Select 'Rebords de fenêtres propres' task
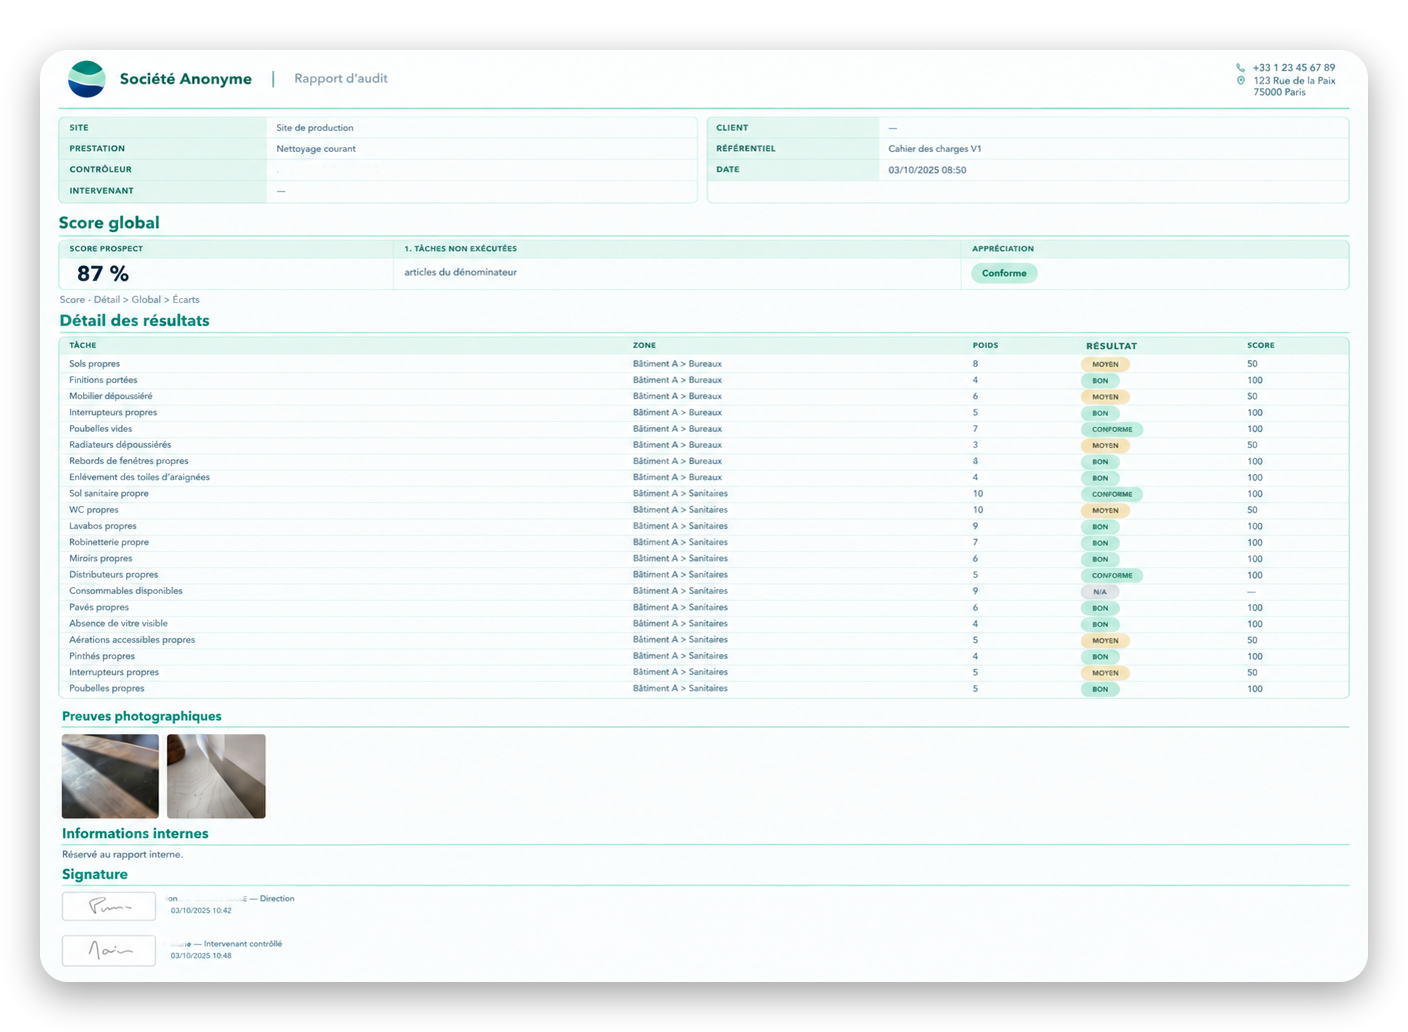 129,461
